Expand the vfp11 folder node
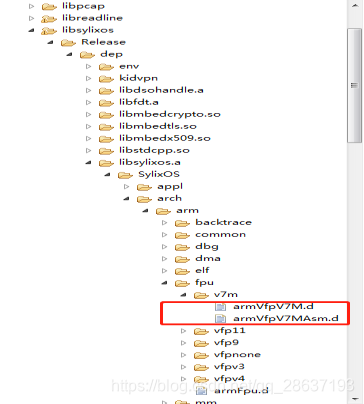 pos(183,331)
